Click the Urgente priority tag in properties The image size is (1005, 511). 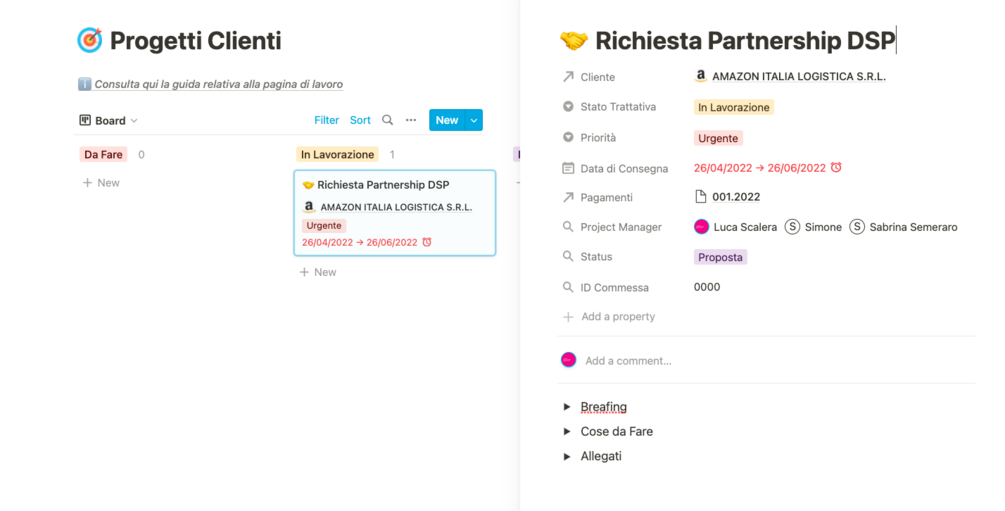pos(718,138)
